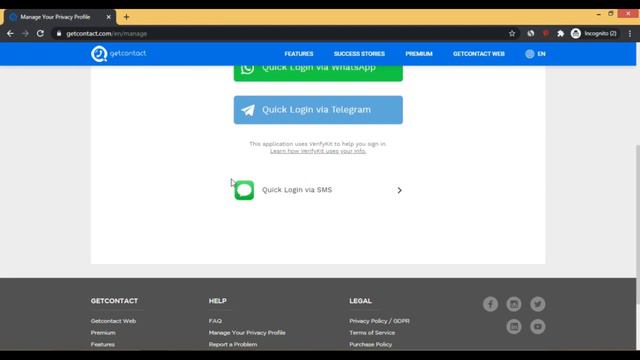Click the lock icon in the address bar

(x=59, y=33)
